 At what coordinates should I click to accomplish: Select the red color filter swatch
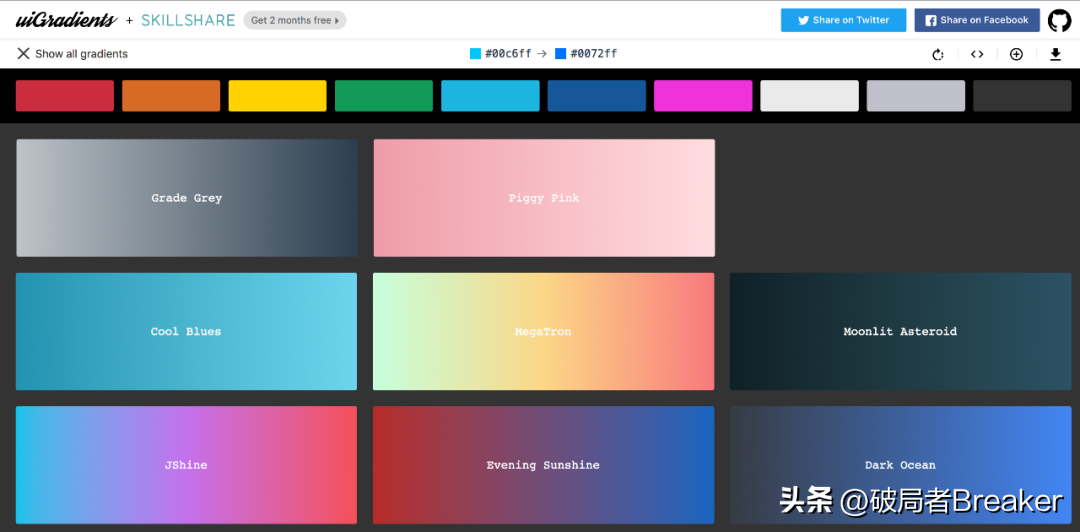point(65,96)
